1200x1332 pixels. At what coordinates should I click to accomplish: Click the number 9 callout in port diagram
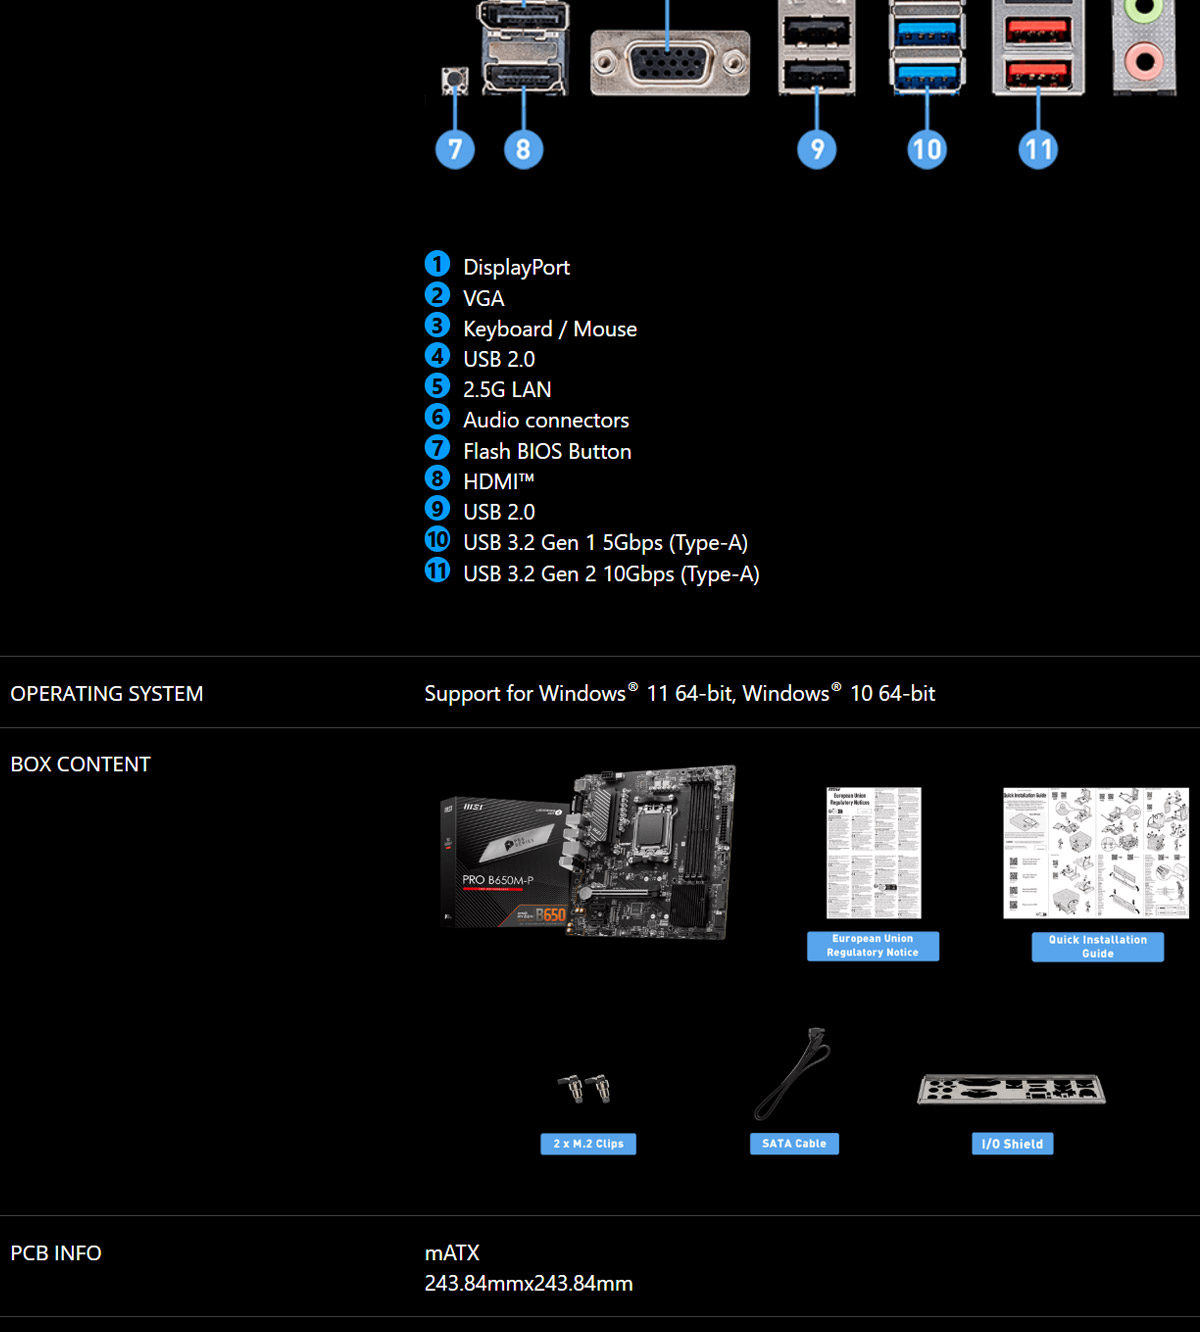coord(817,150)
